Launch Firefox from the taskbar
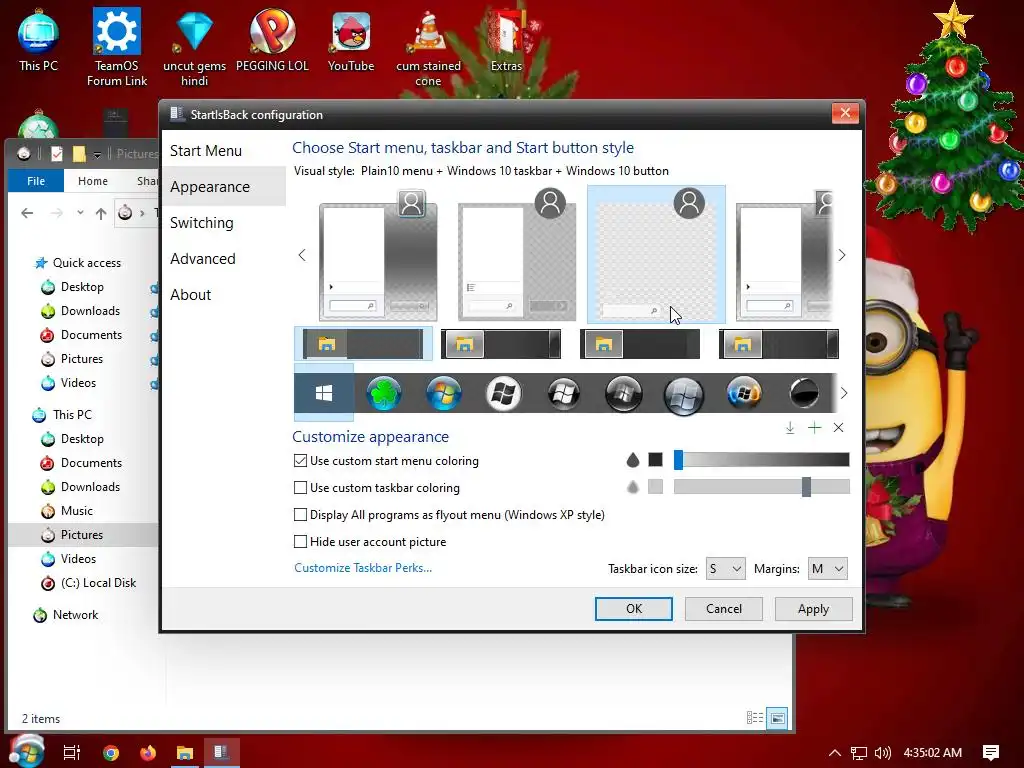 point(148,752)
